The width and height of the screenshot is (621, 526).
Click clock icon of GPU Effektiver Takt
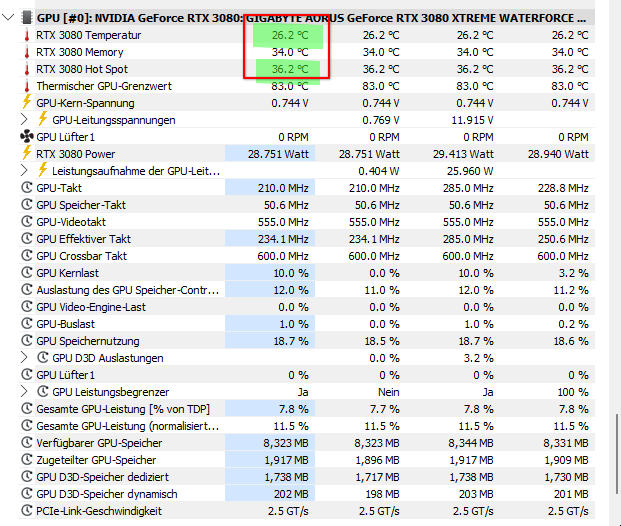click(27, 238)
